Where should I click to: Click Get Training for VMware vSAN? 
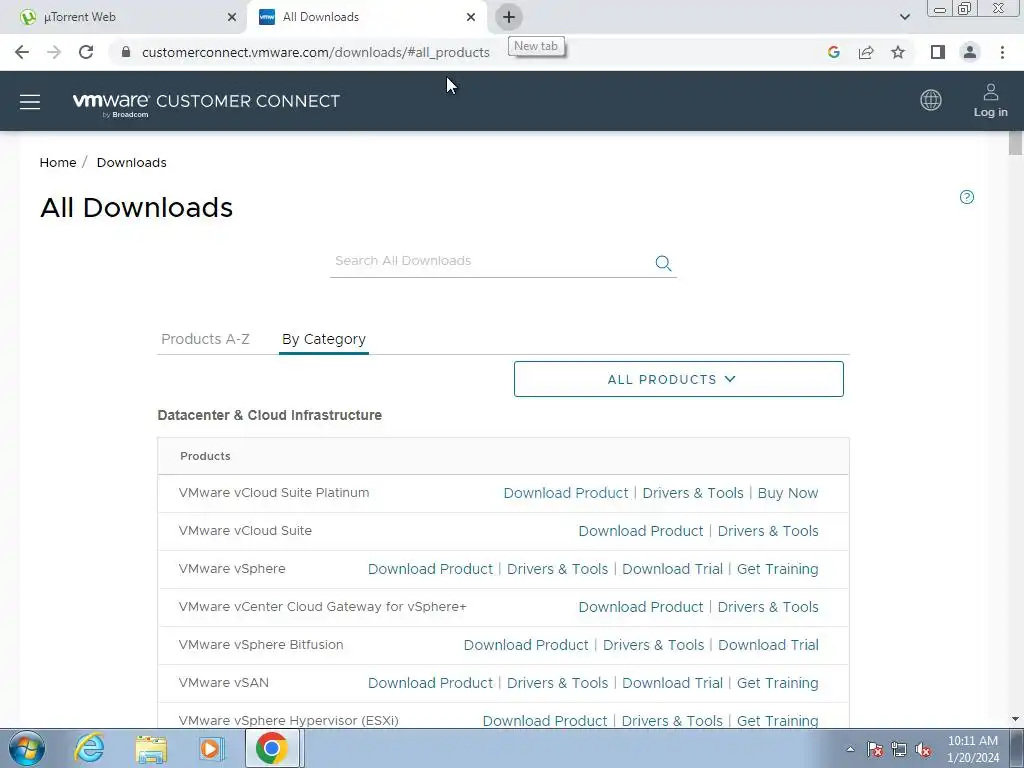(777, 682)
